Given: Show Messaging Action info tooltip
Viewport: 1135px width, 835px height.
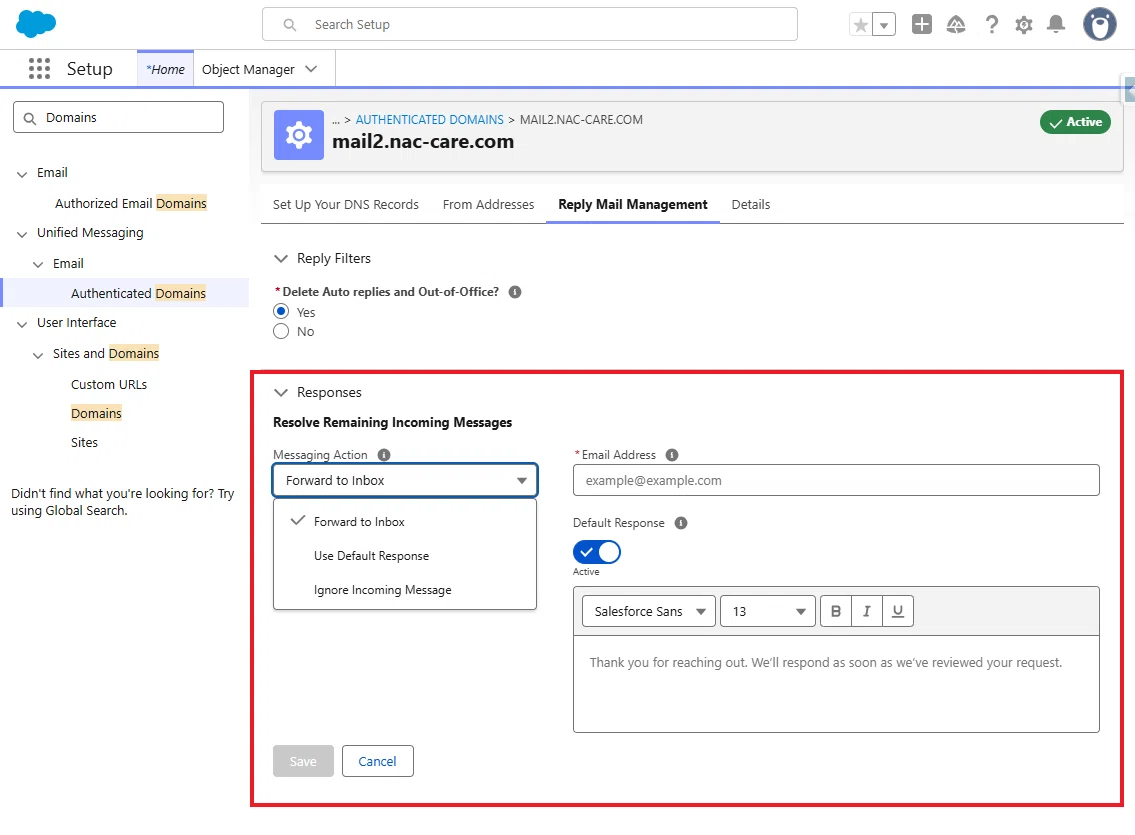Looking at the screenshot, I should [x=384, y=455].
